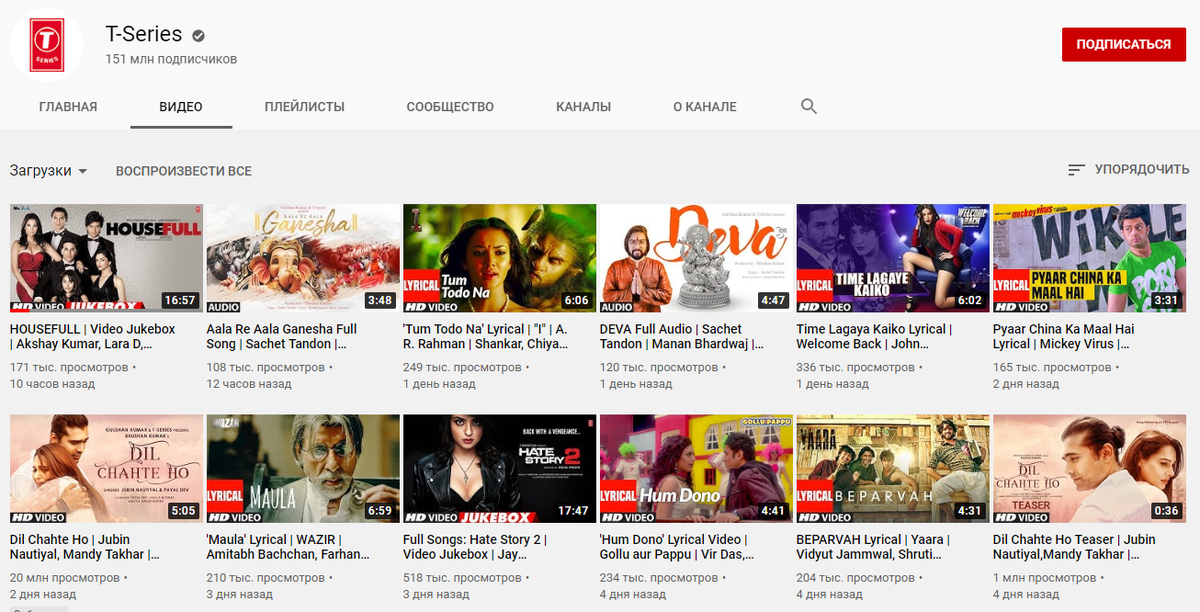
Task: Click the T-Series channel avatar logo
Action: click(46, 47)
